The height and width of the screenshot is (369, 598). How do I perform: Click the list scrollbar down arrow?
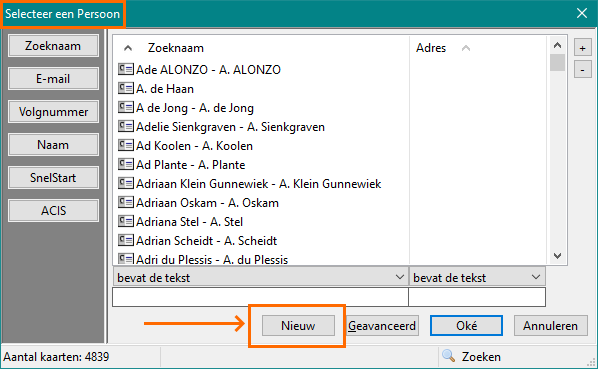[x=557, y=256]
